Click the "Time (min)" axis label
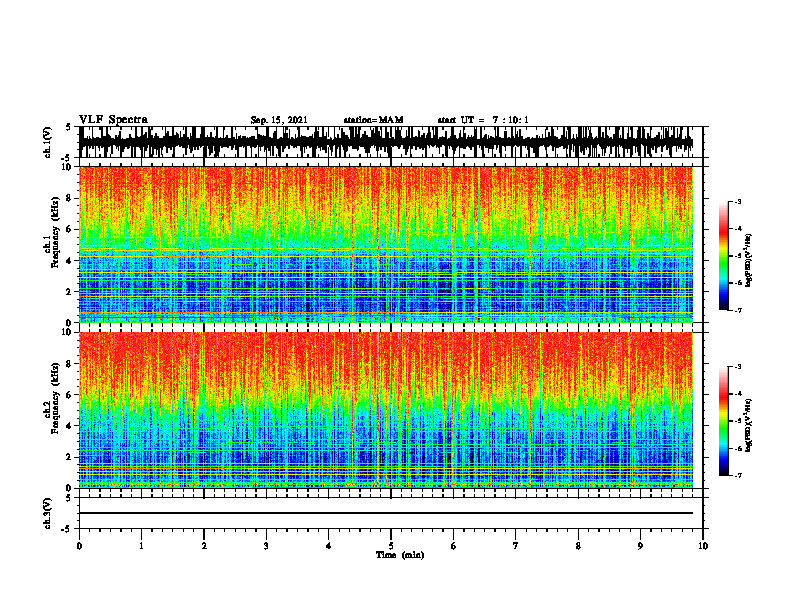This screenshot has height=612, width=792. pyautogui.click(x=400, y=555)
